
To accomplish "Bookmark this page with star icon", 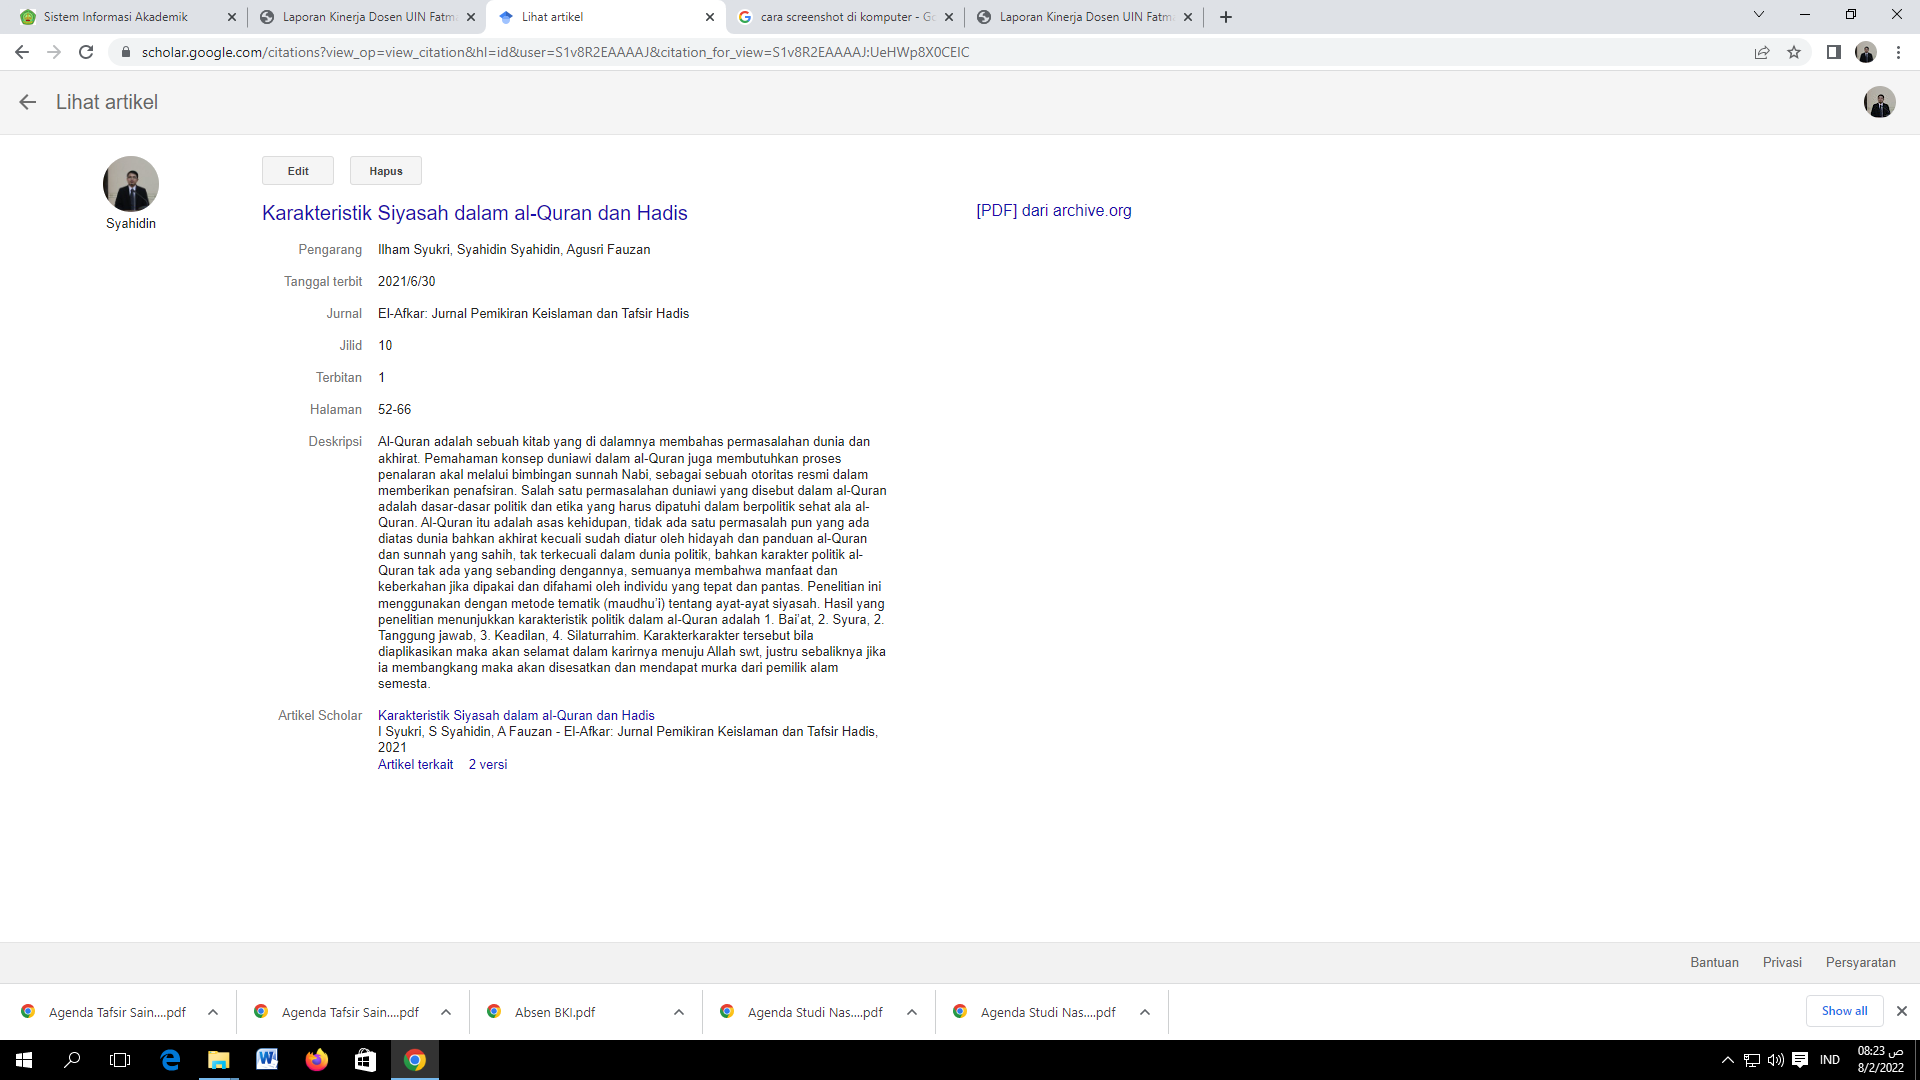I will (1794, 52).
